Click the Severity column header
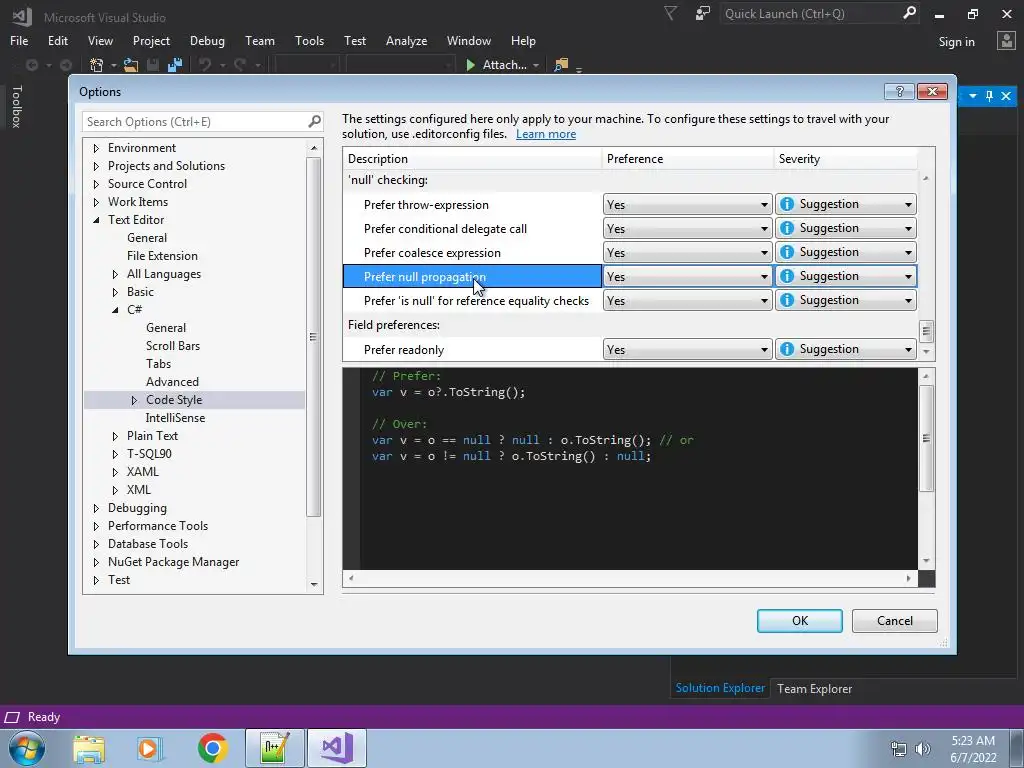1024x768 pixels. (x=846, y=159)
